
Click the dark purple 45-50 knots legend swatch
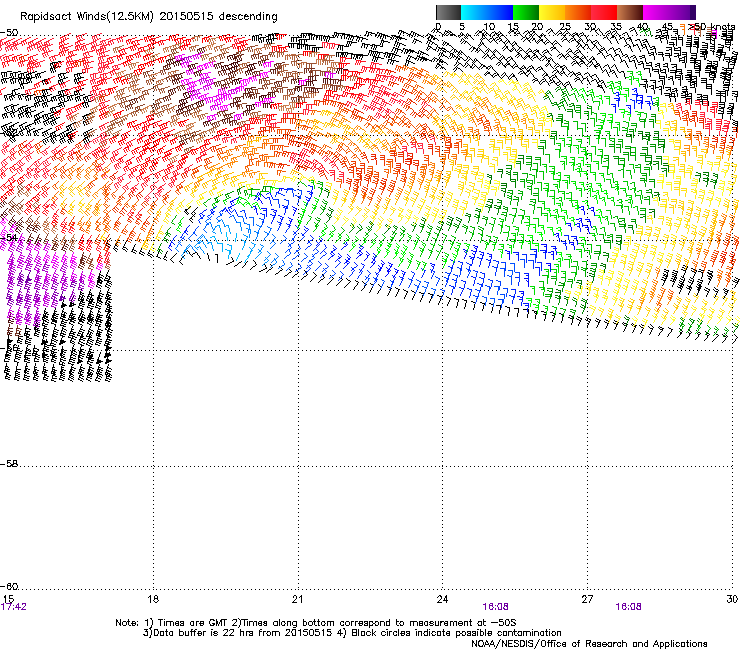[682, 12]
